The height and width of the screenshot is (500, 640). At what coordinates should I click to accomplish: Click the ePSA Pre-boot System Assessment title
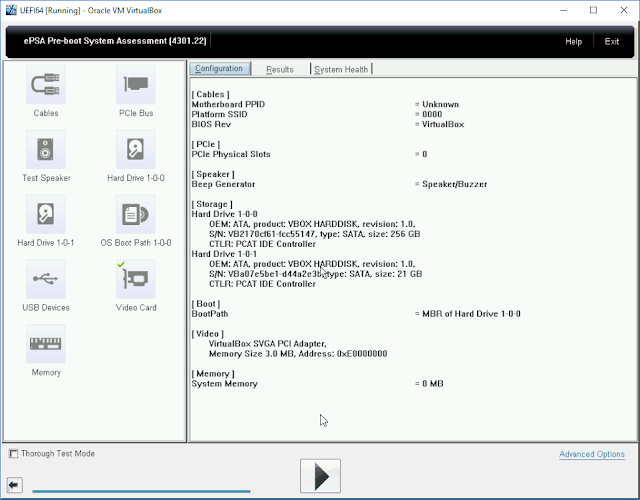(x=115, y=41)
